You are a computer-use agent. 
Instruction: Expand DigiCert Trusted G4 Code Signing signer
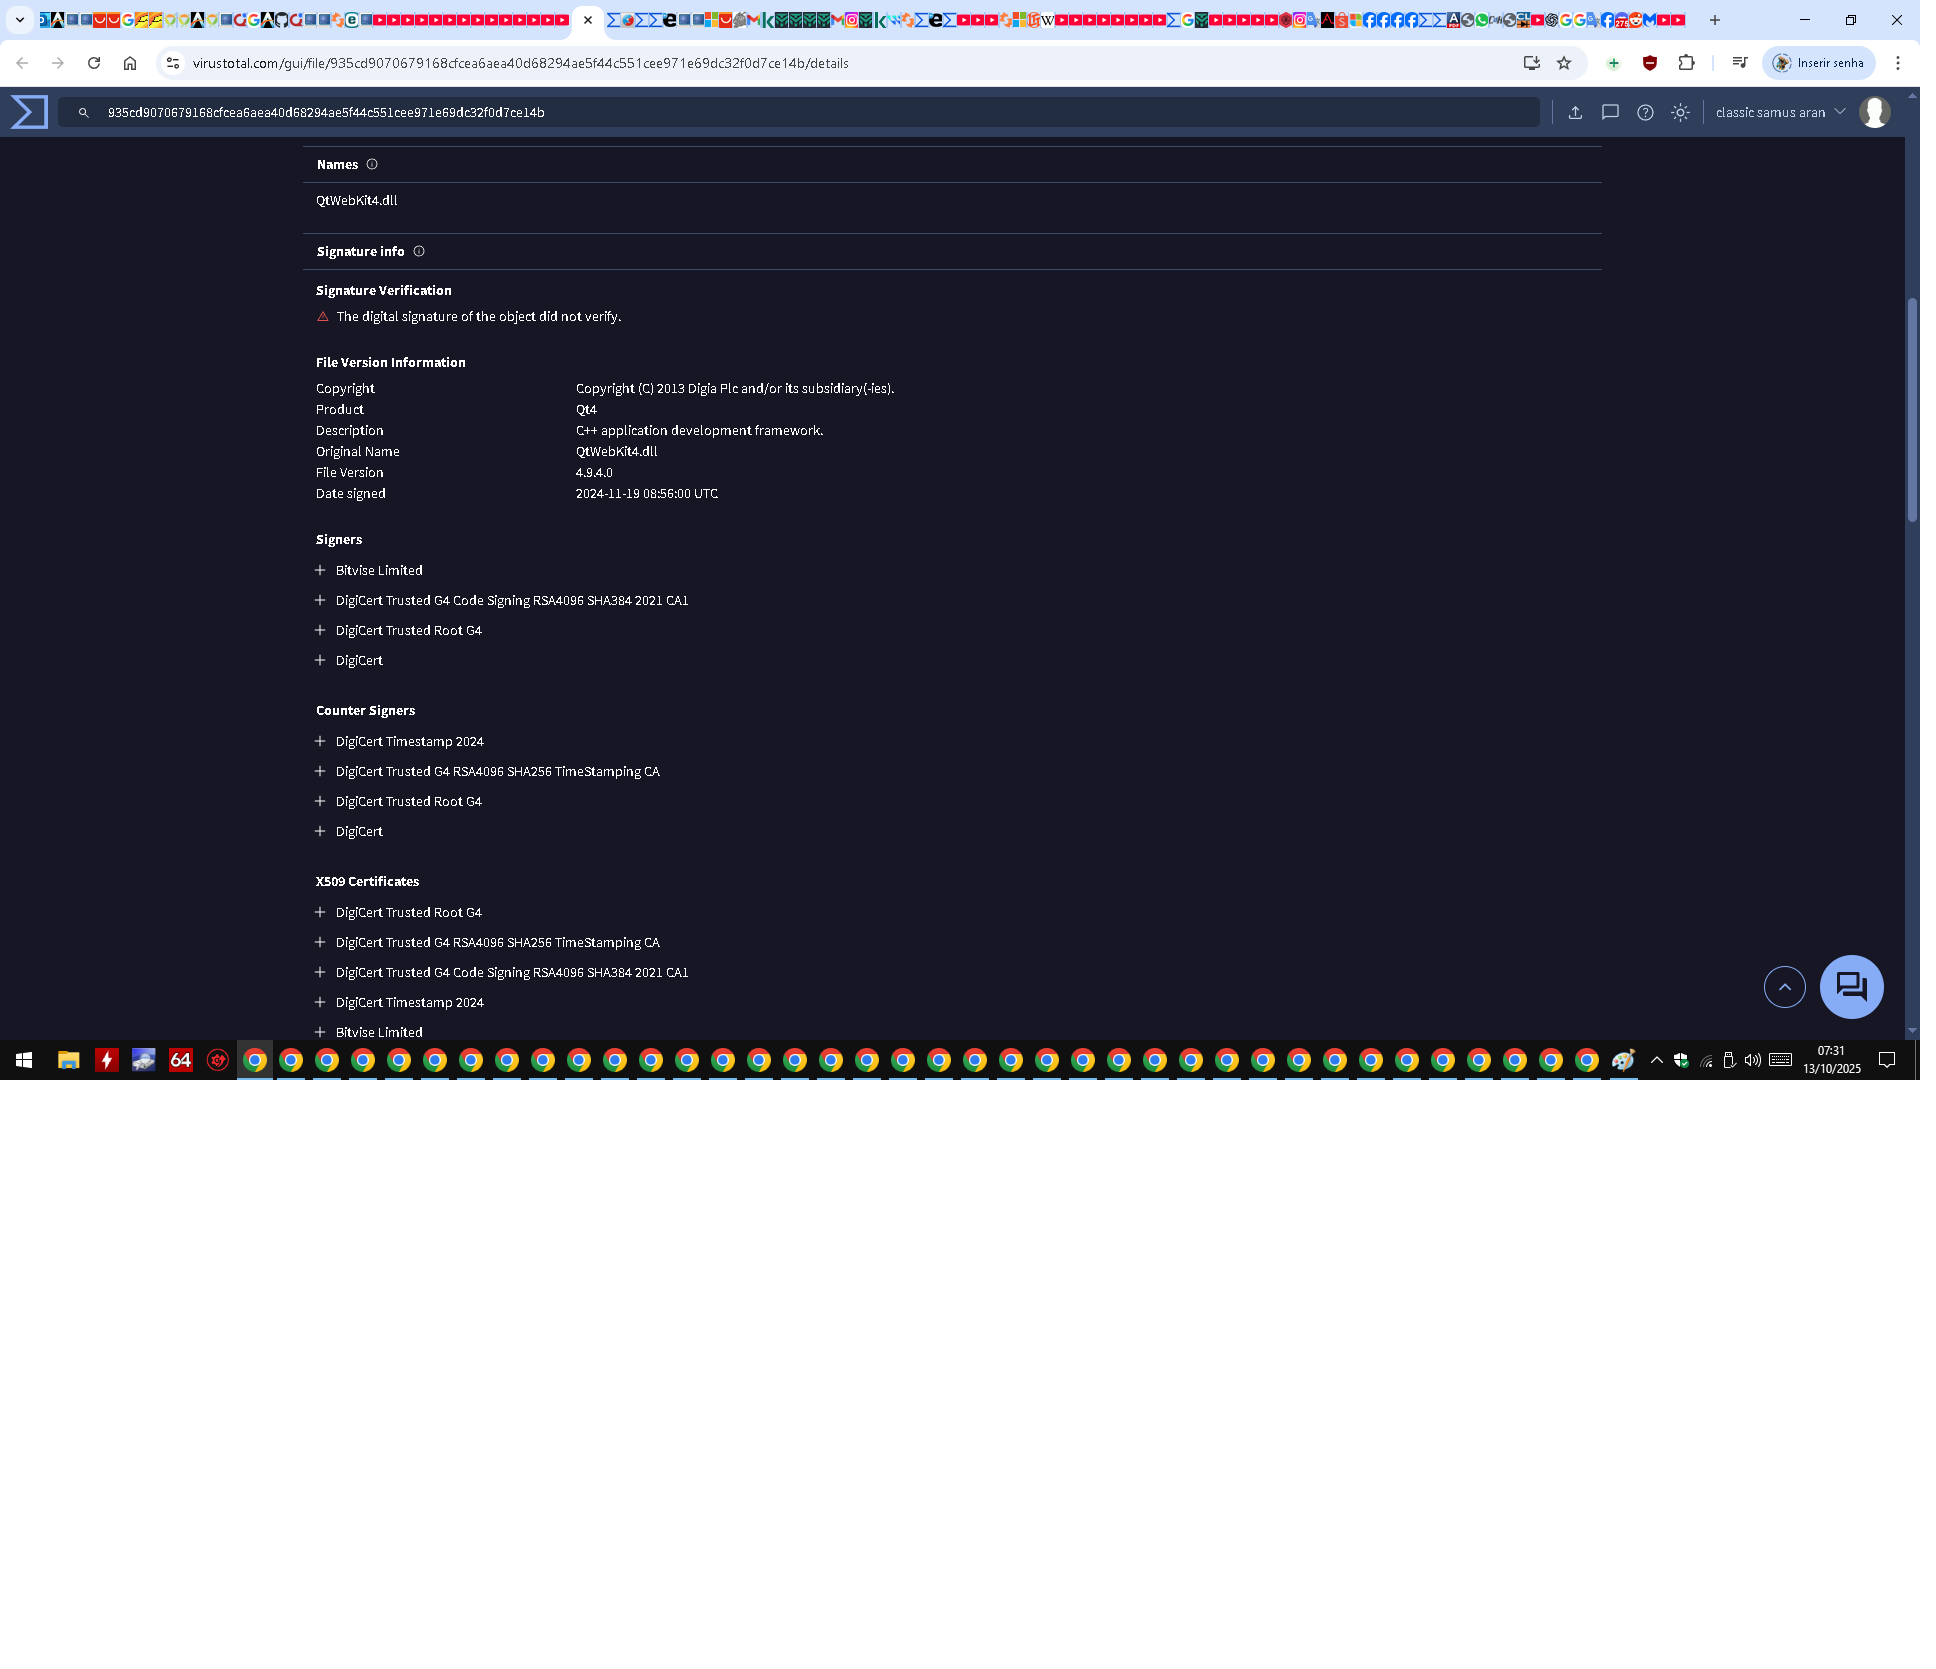click(x=320, y=600)
